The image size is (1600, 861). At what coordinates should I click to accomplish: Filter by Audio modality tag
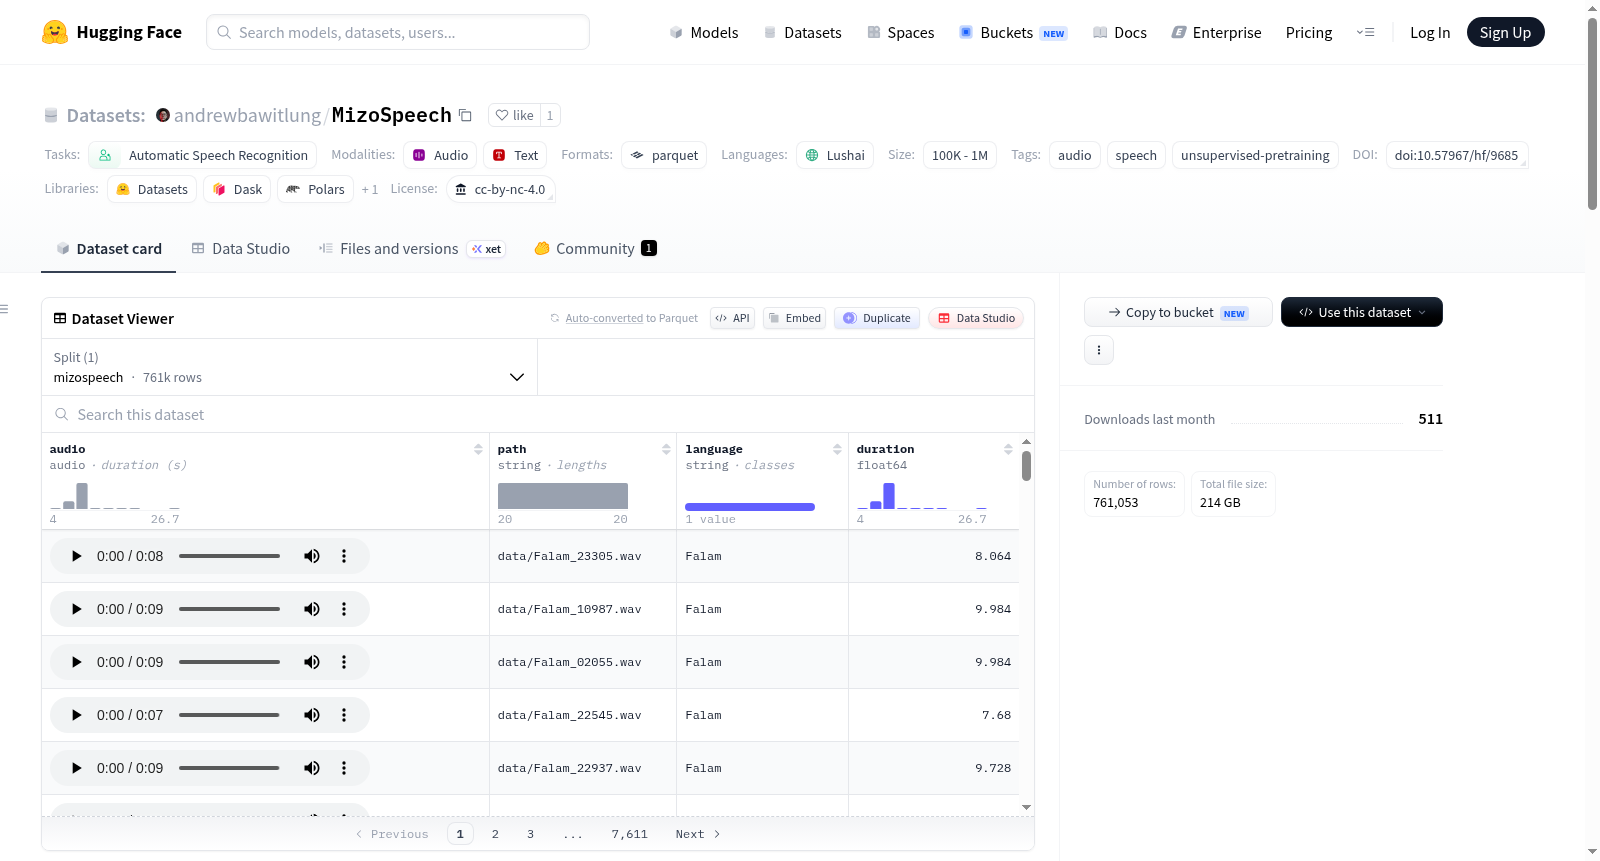point(441,155)
